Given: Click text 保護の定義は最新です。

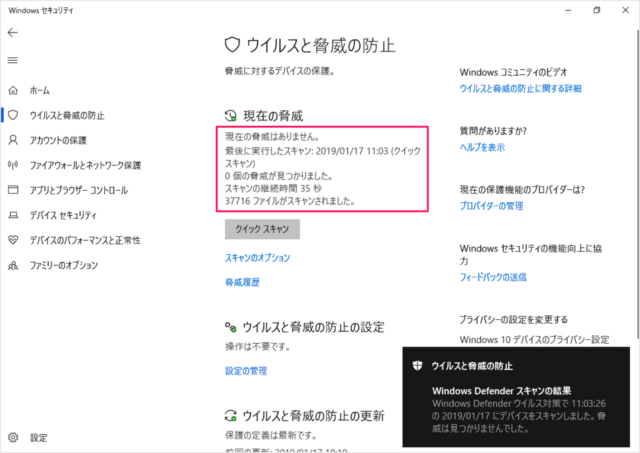Looking at the screenshot, I should point(271,435).
